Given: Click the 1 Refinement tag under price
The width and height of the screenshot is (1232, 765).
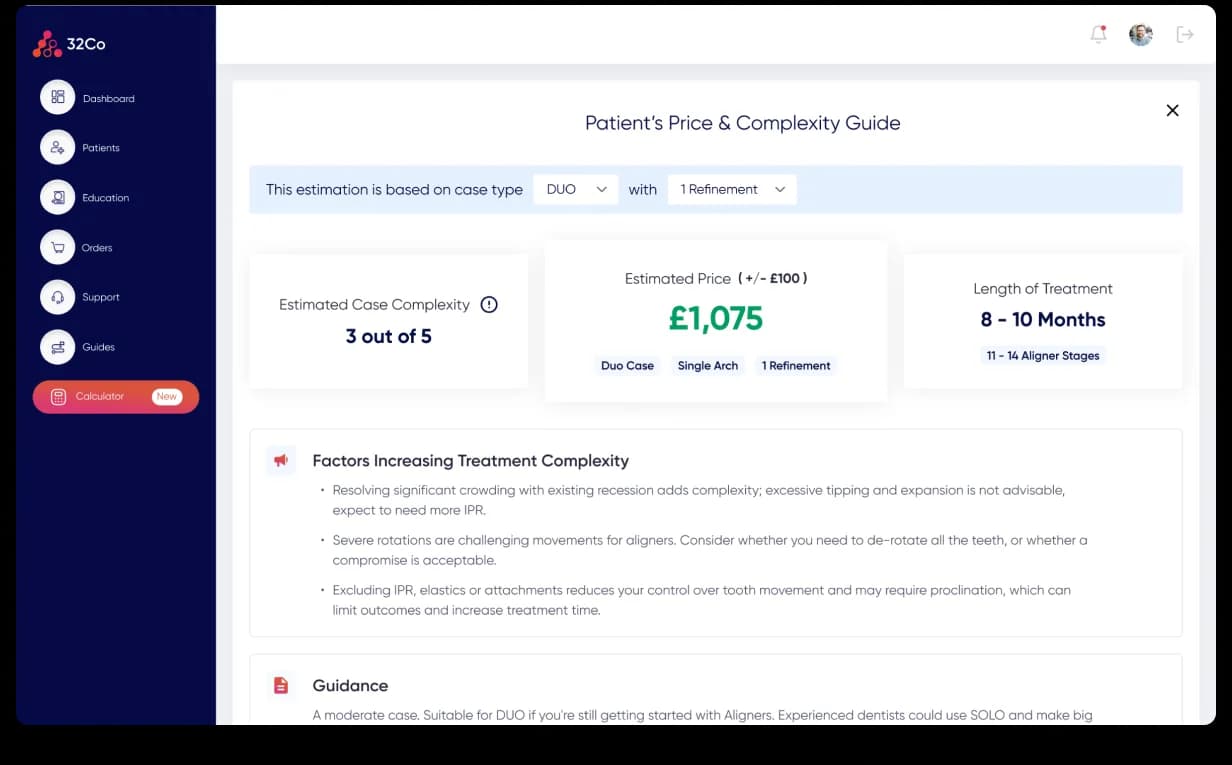Looking at the screenshot, I should click(796, 366).
